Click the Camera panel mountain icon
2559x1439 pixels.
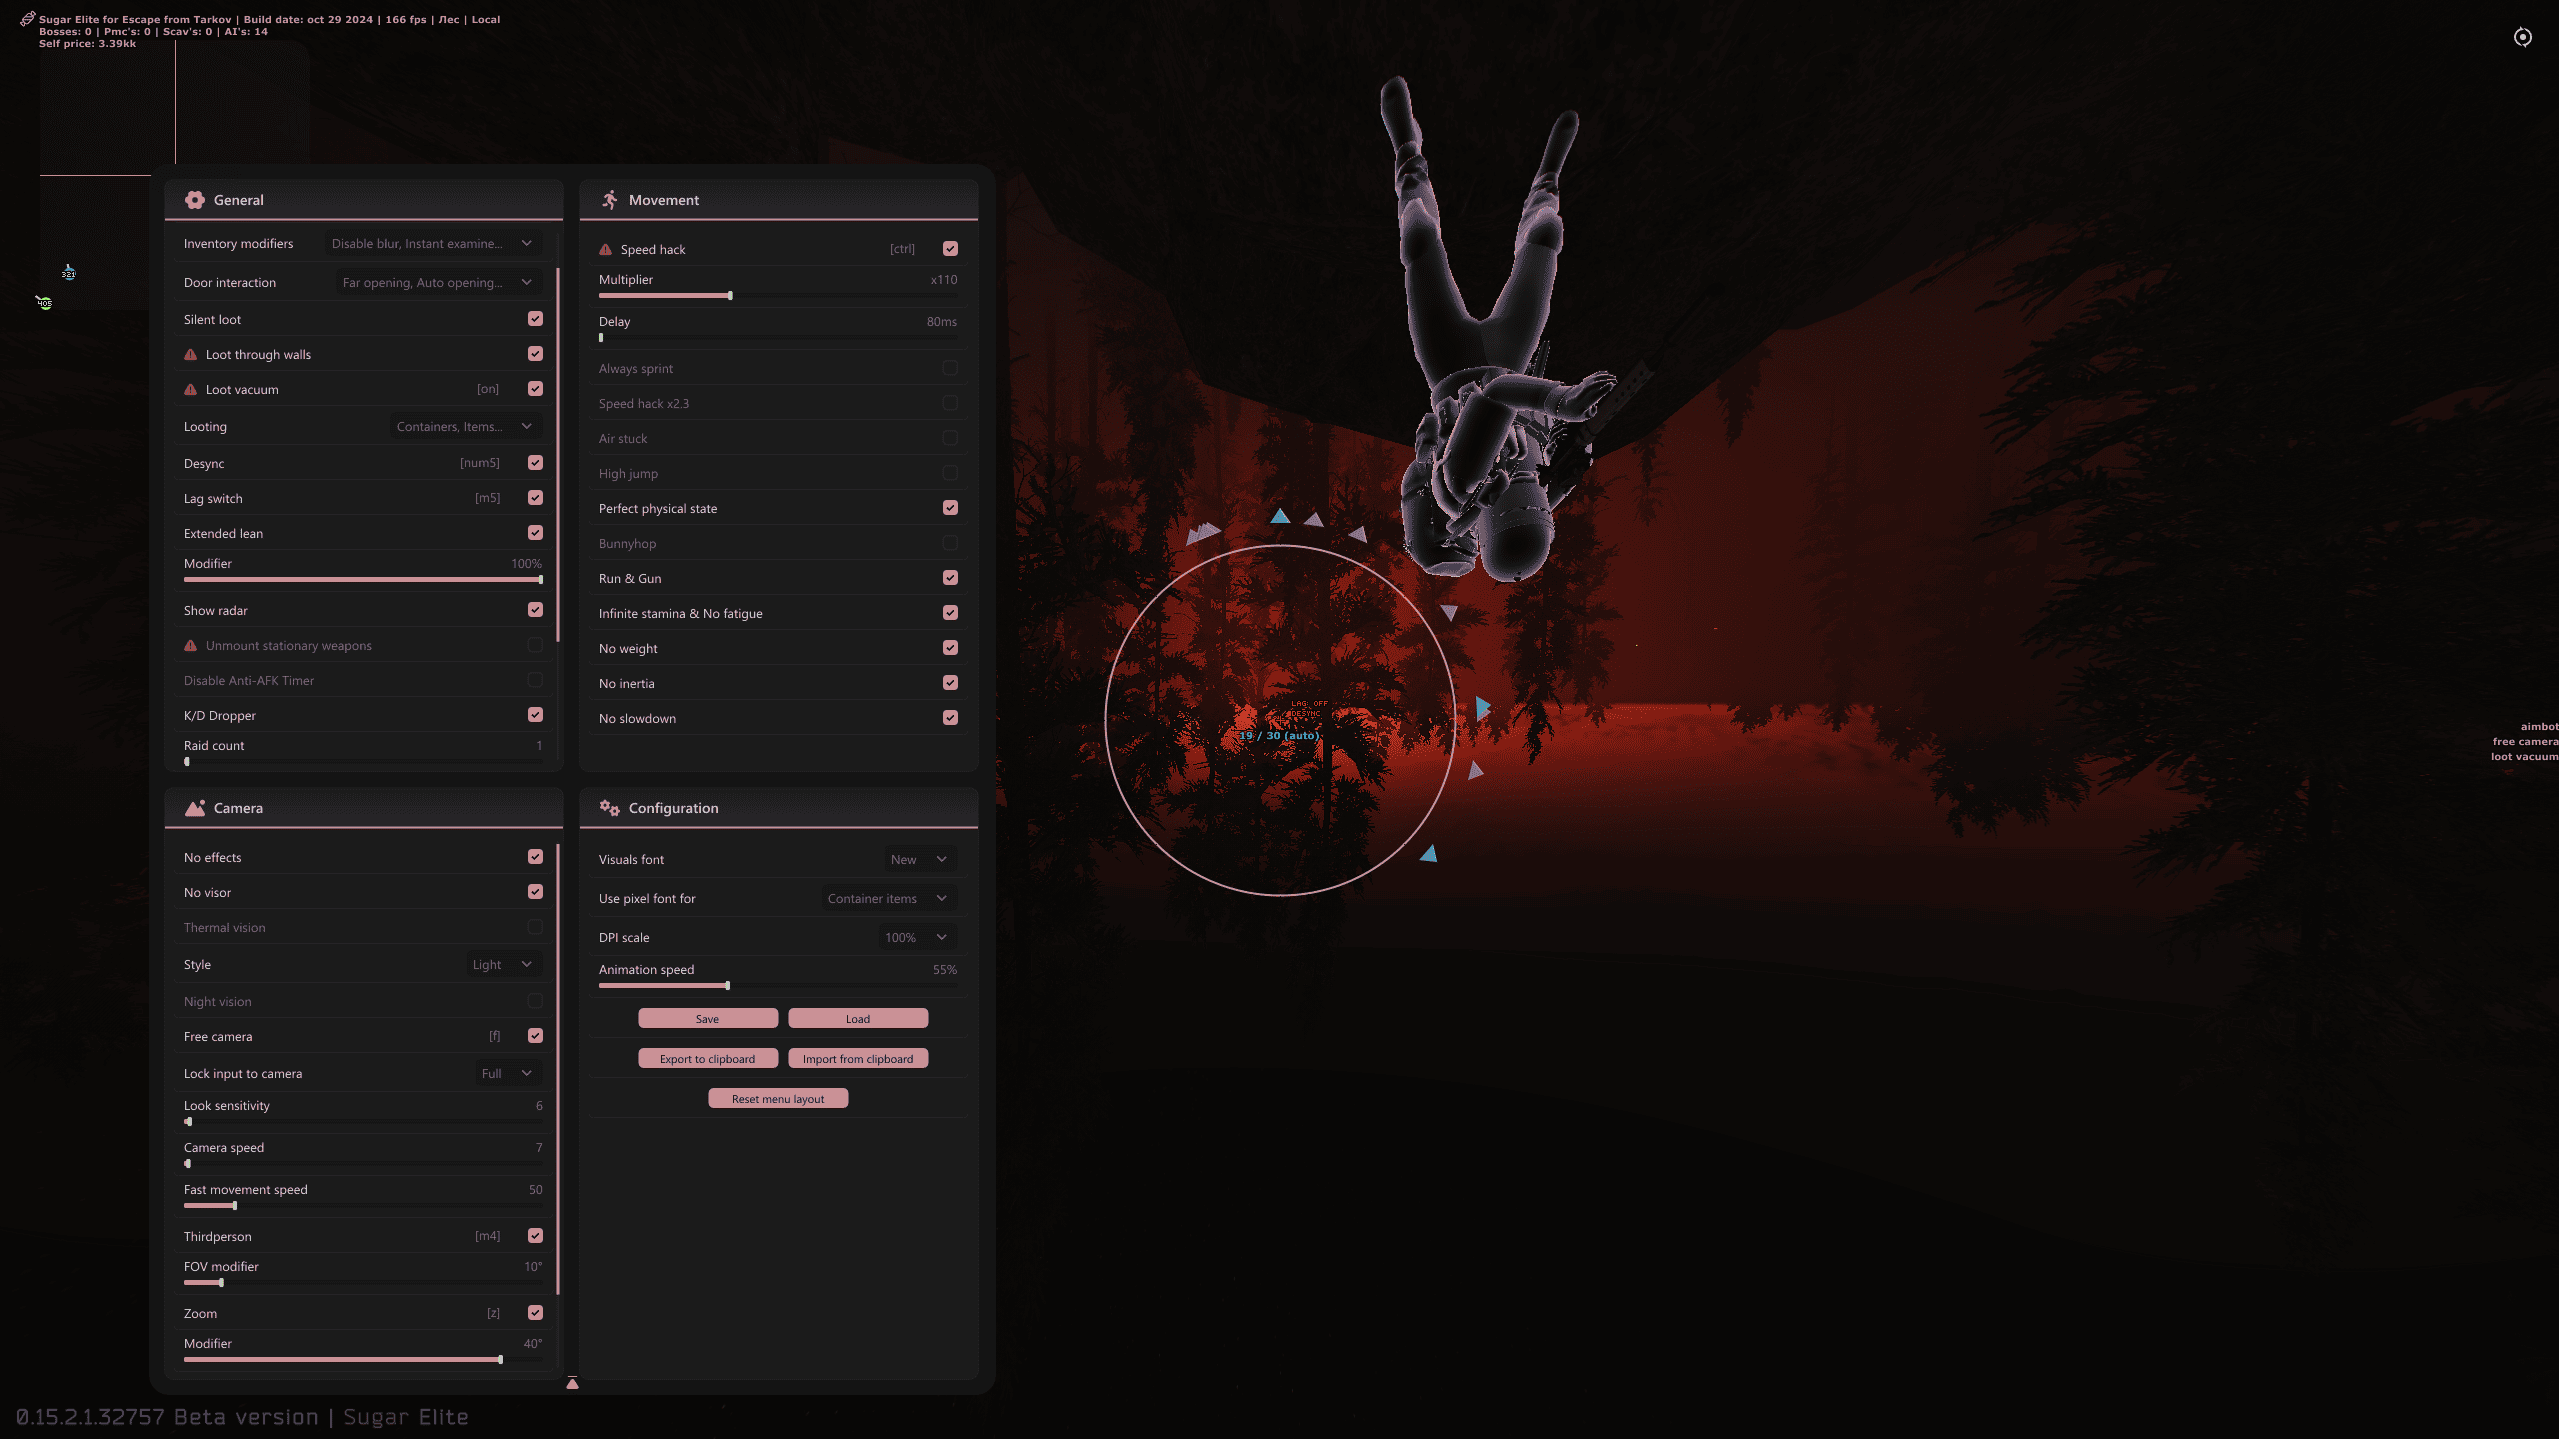pos(194,808)
